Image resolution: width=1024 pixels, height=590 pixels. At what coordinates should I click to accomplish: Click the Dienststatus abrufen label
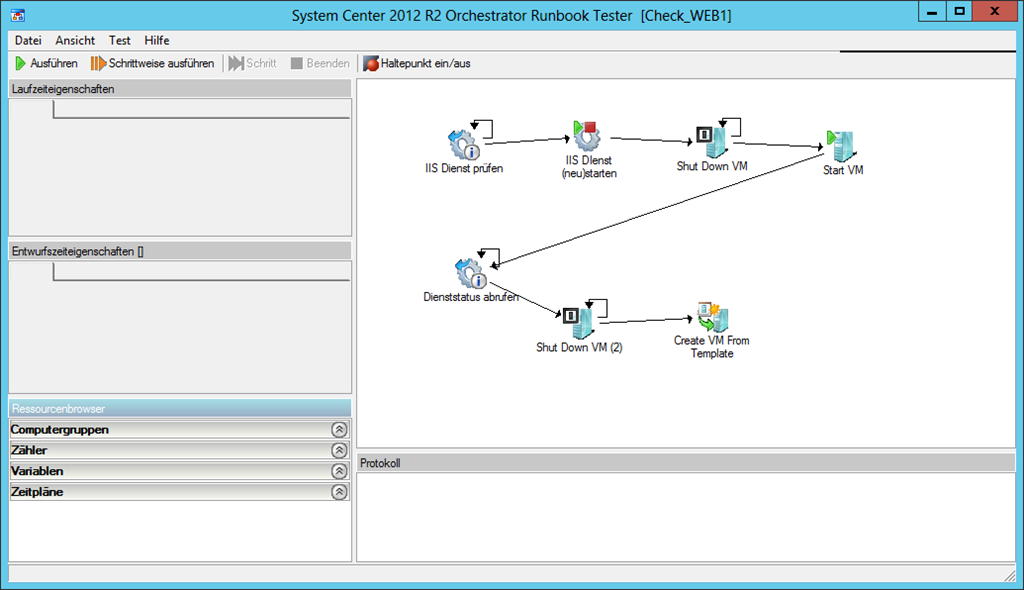[471, 297]
